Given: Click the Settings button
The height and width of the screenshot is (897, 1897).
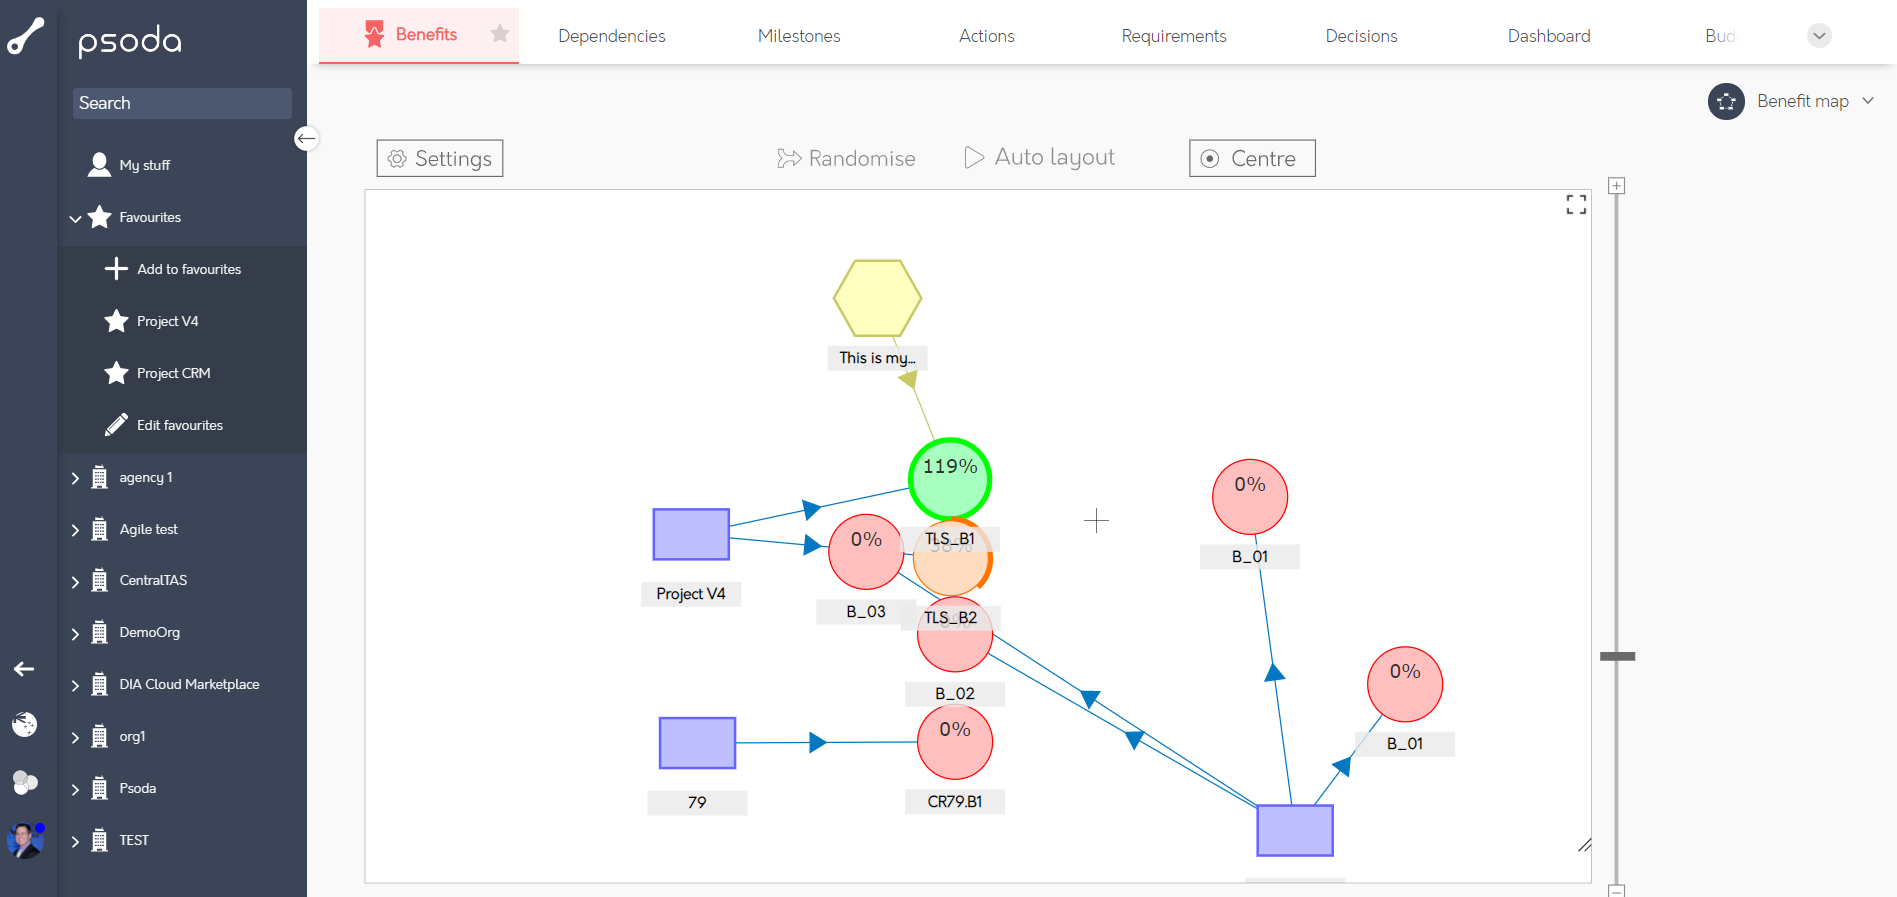Looking at the screenshot, I should click(x=440, y=158).
